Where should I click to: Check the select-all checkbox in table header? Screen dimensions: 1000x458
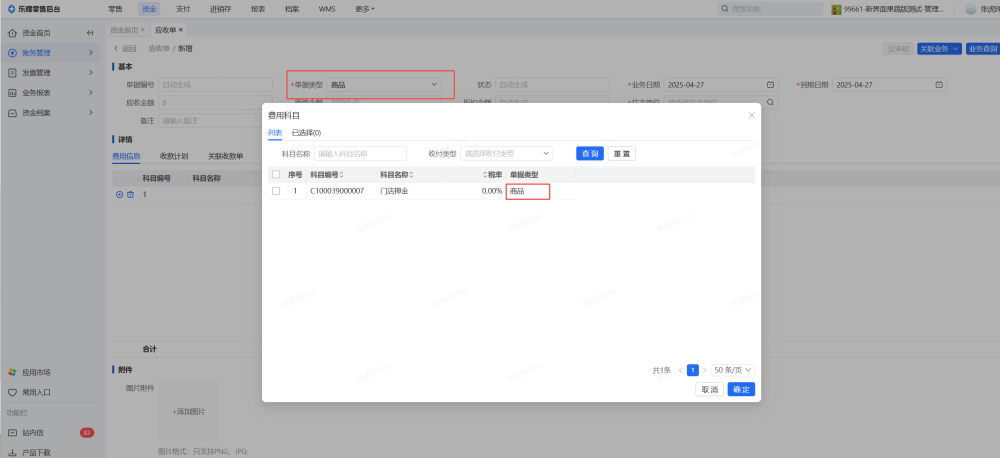276,175
